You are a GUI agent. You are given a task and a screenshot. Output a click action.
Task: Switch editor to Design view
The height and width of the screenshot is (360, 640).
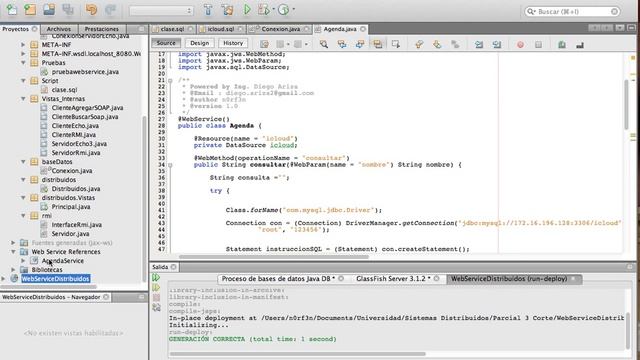(x=200, y=43)
